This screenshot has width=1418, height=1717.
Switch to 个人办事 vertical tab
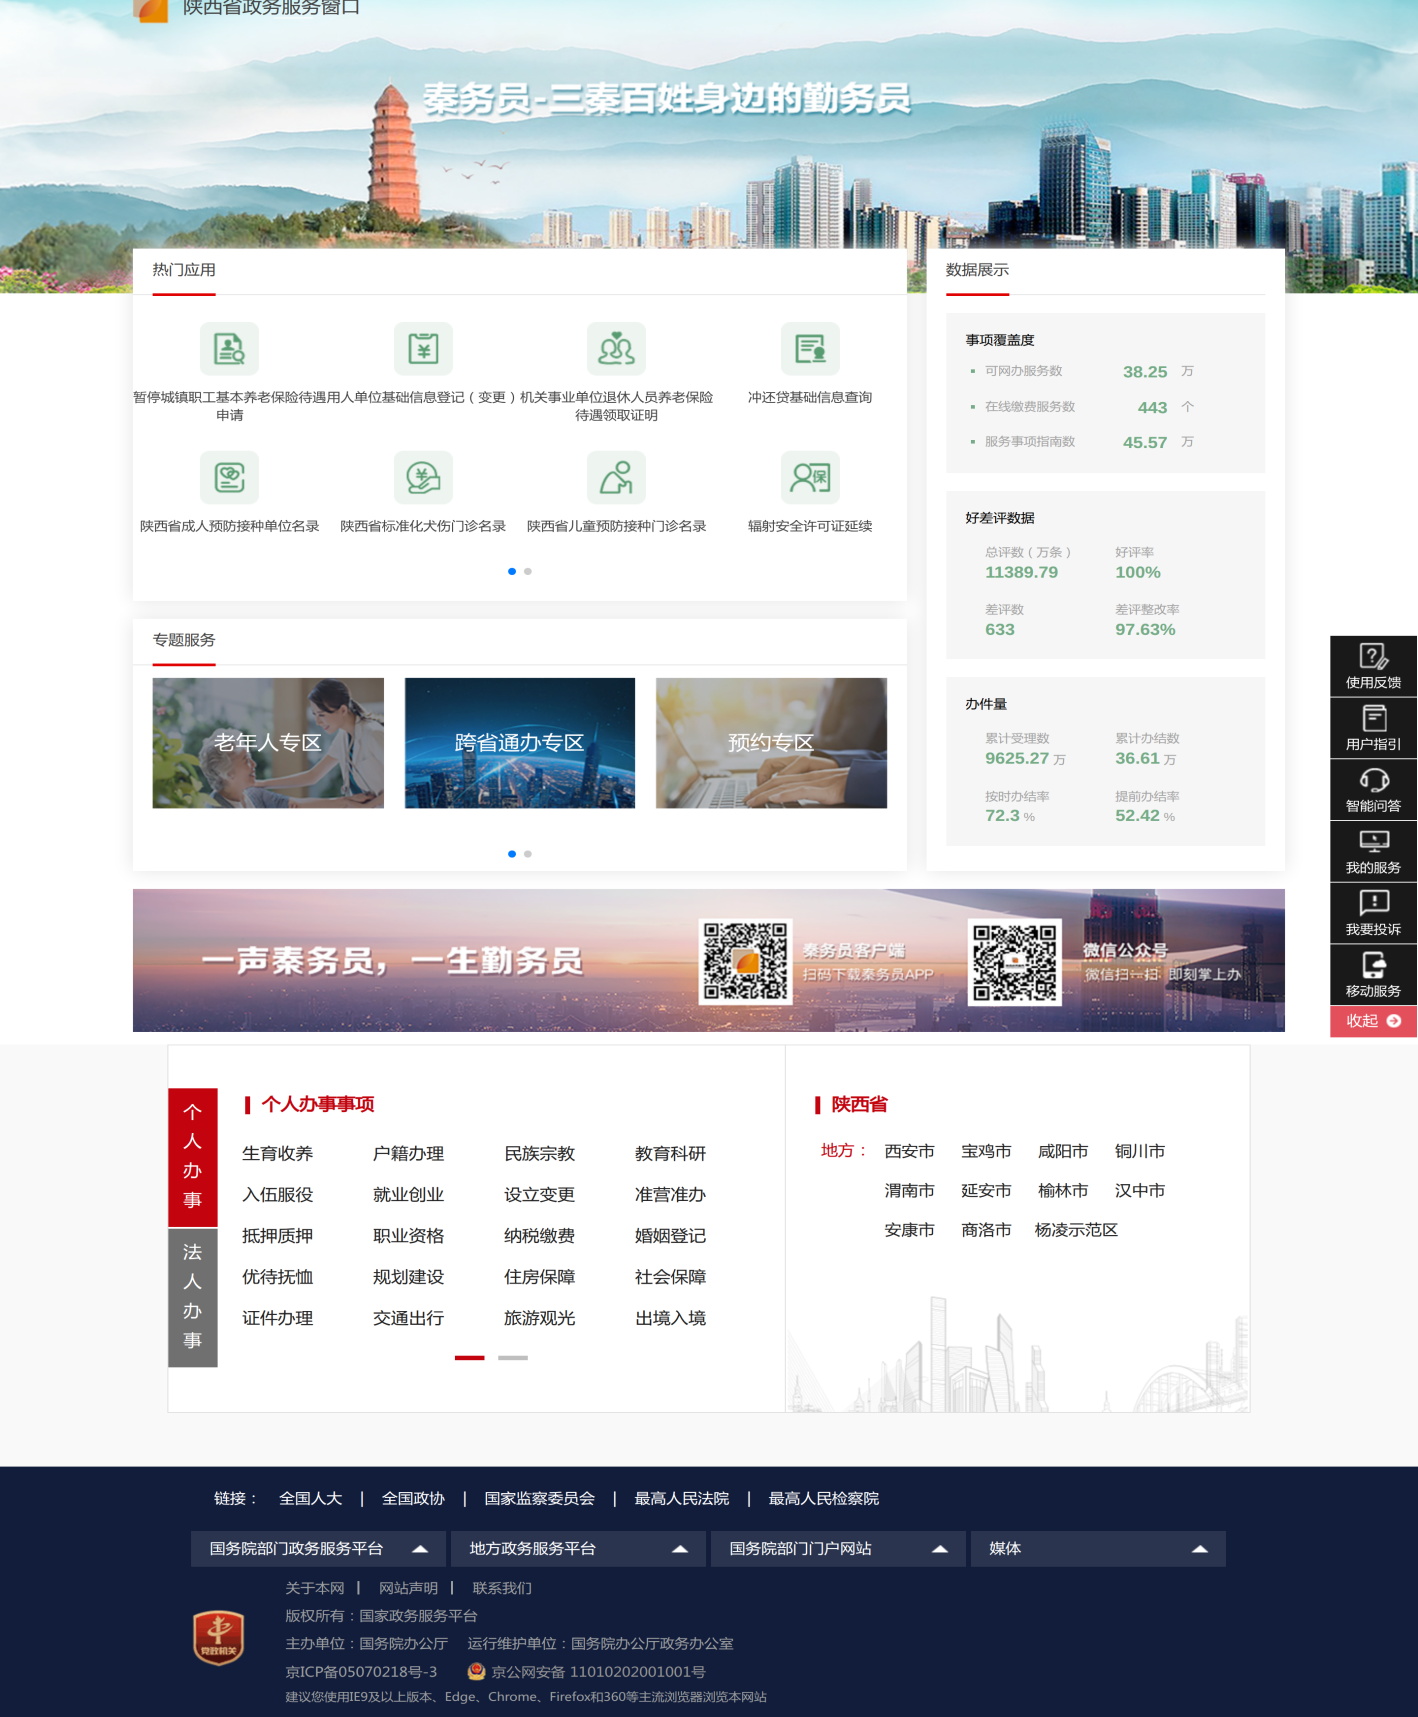(x=193, y=1157)
